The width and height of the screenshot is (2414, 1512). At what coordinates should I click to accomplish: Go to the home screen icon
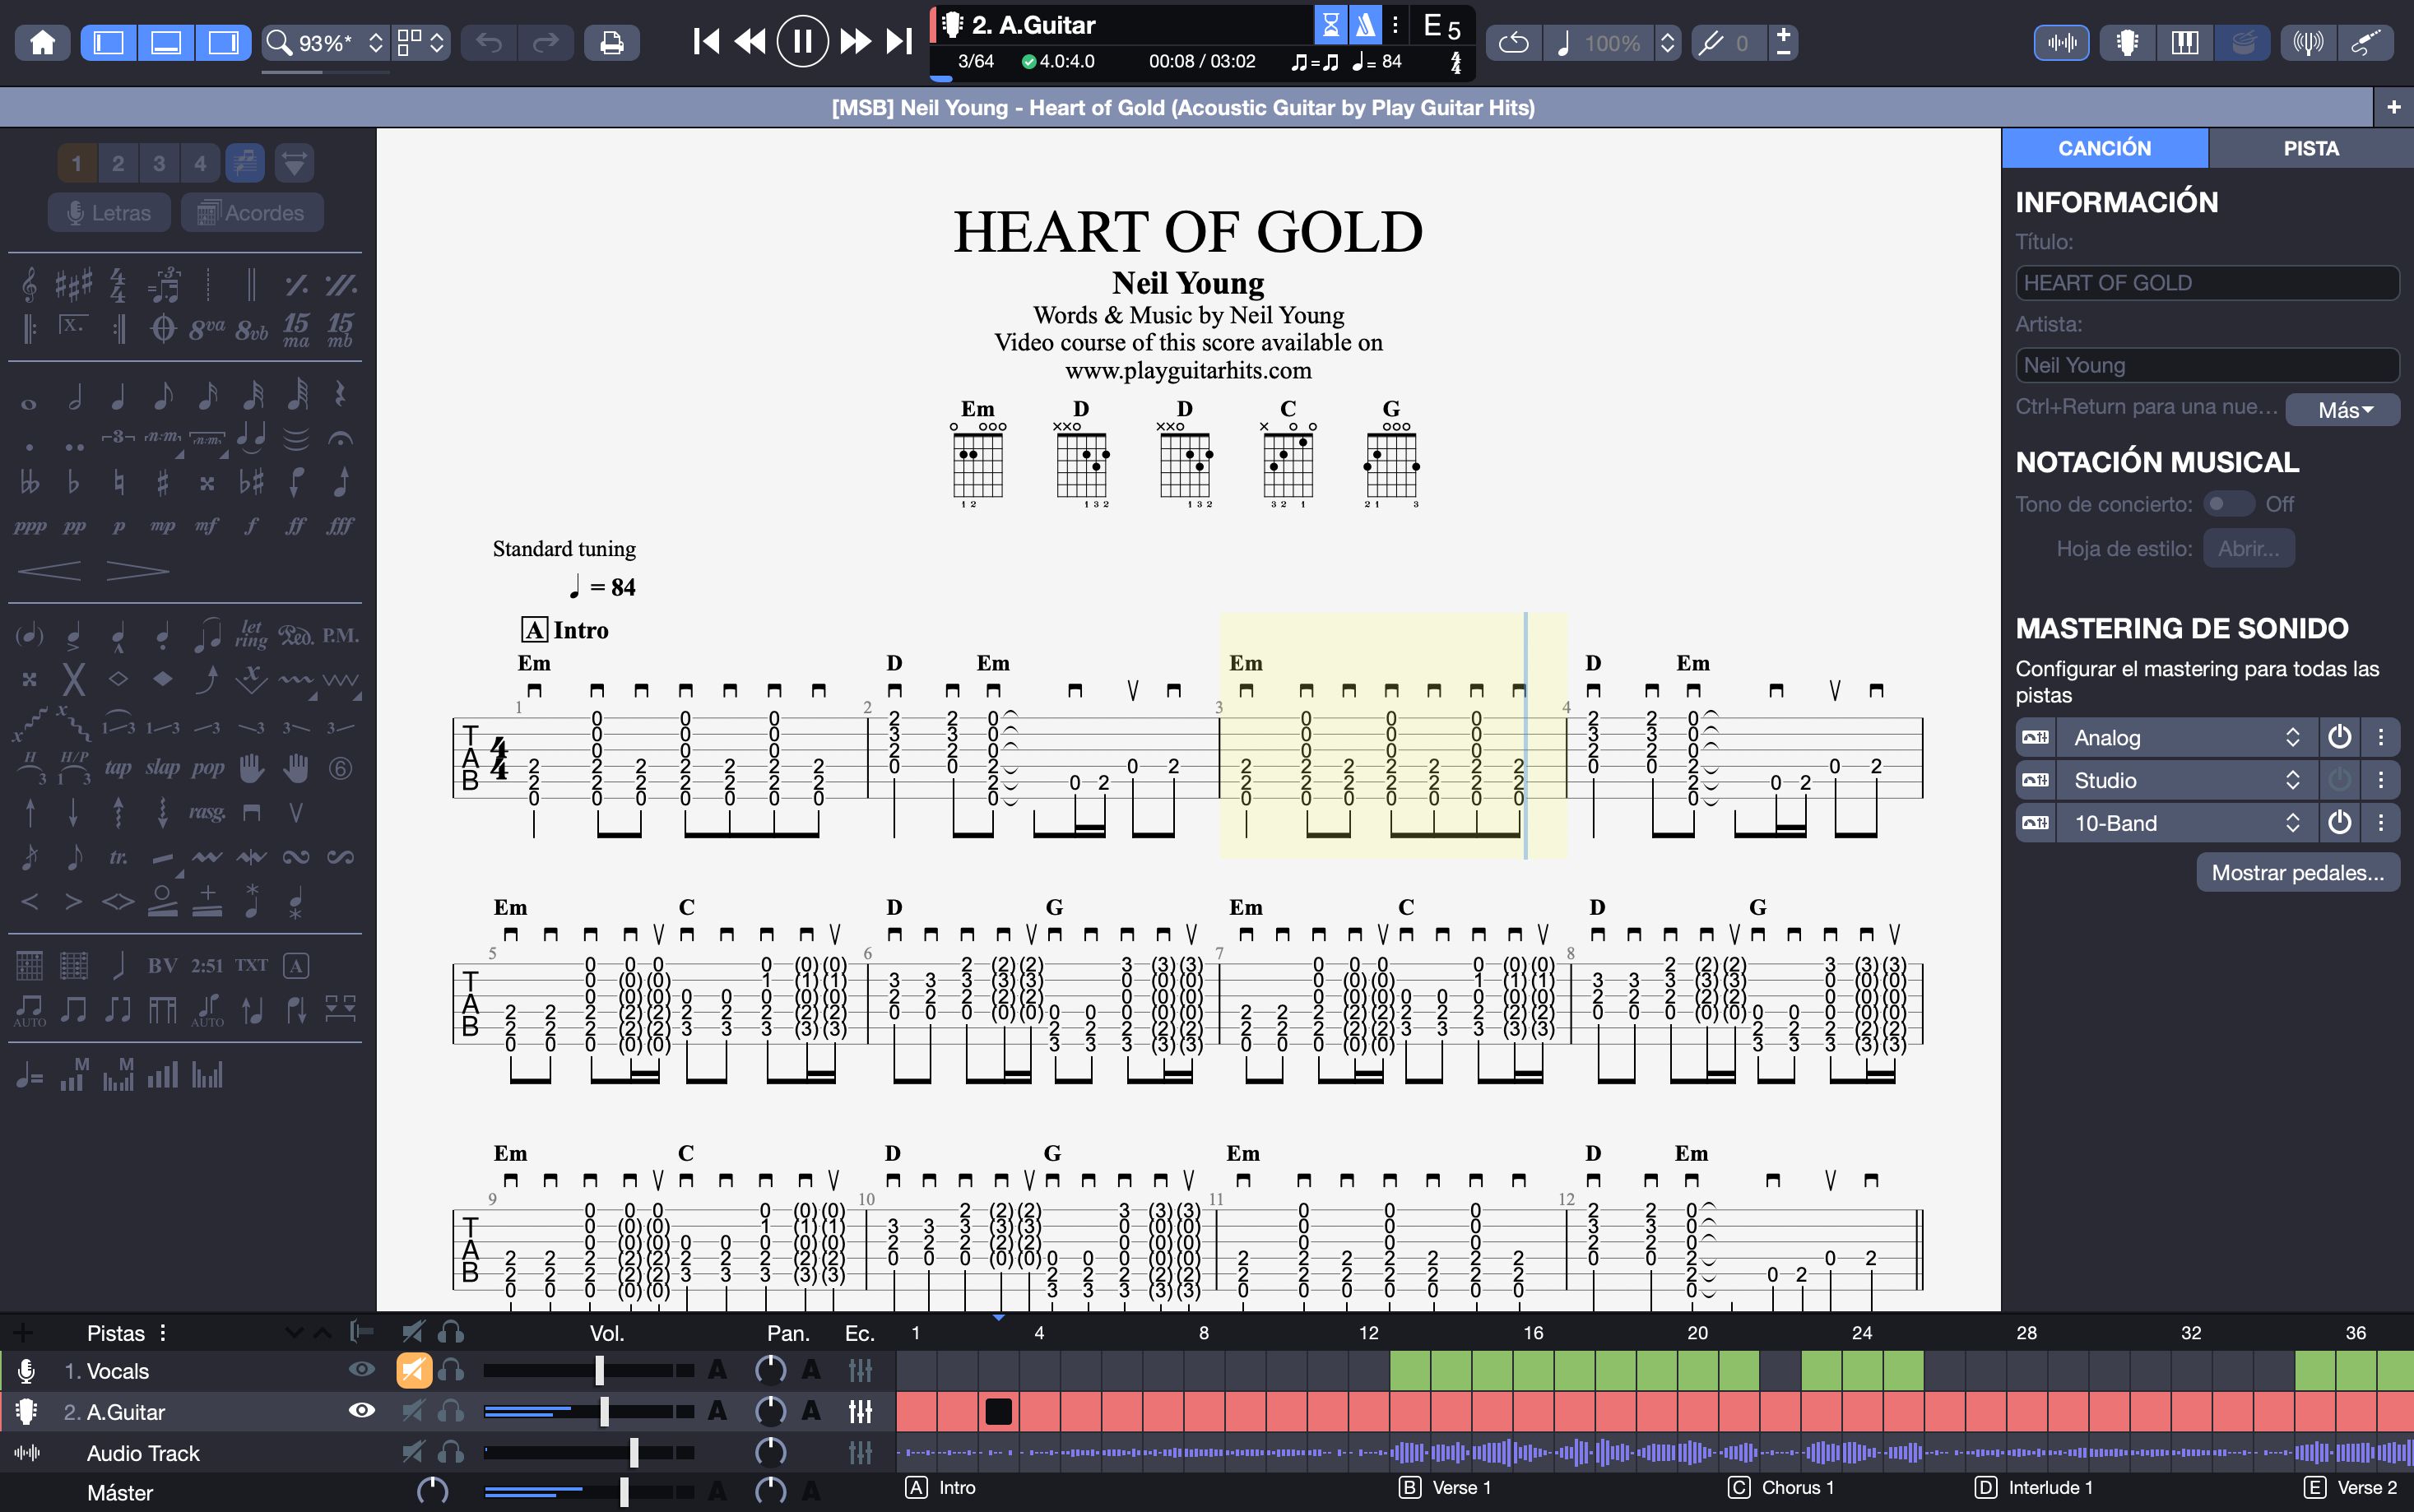[x=42, y=43]
